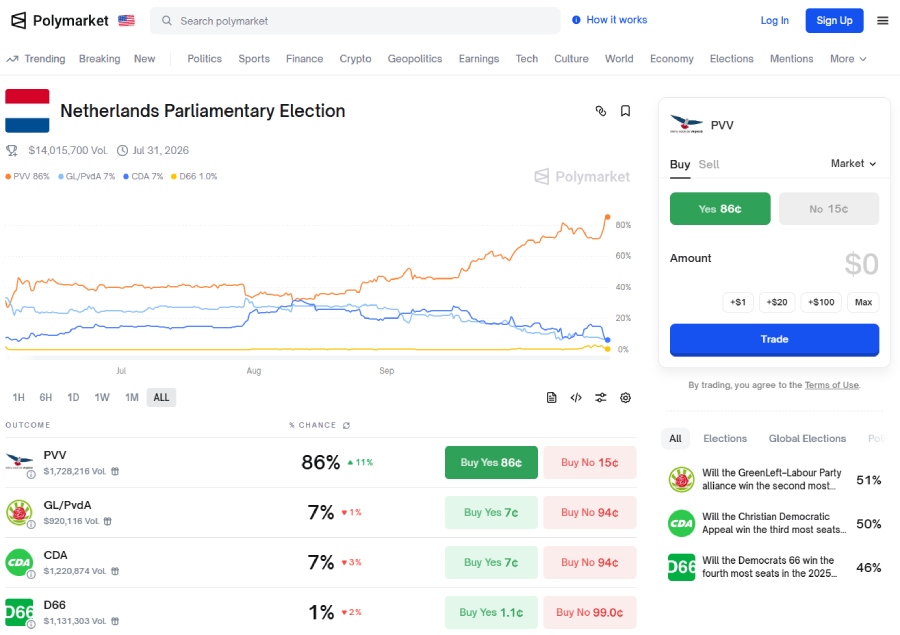Open the US region flag selector
This screenshot has width=900, height=635.
126,20
